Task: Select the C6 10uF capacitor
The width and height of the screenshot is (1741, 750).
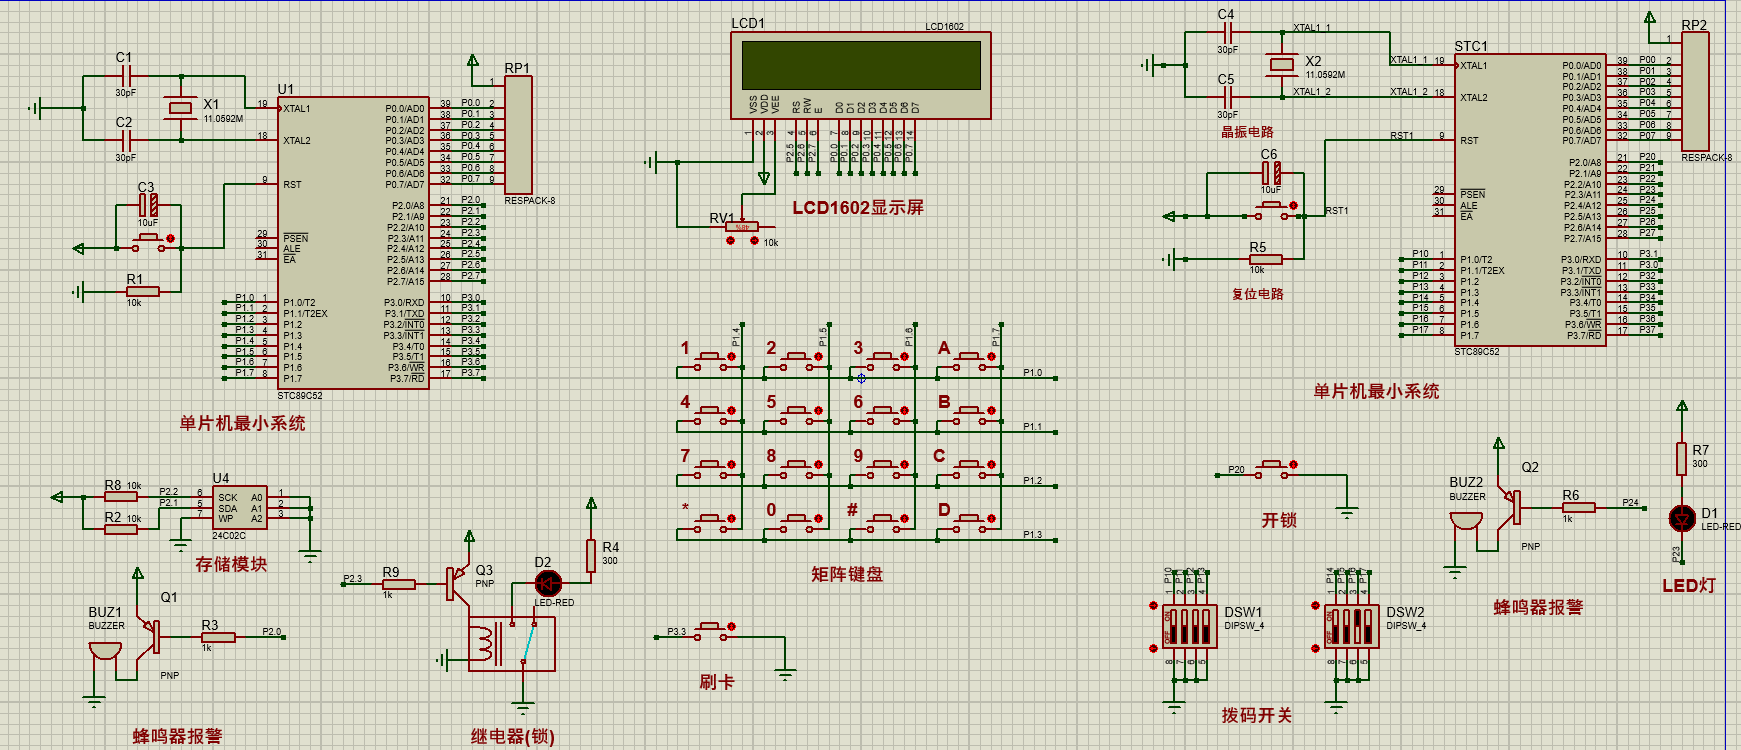Action: [1271, 173]
